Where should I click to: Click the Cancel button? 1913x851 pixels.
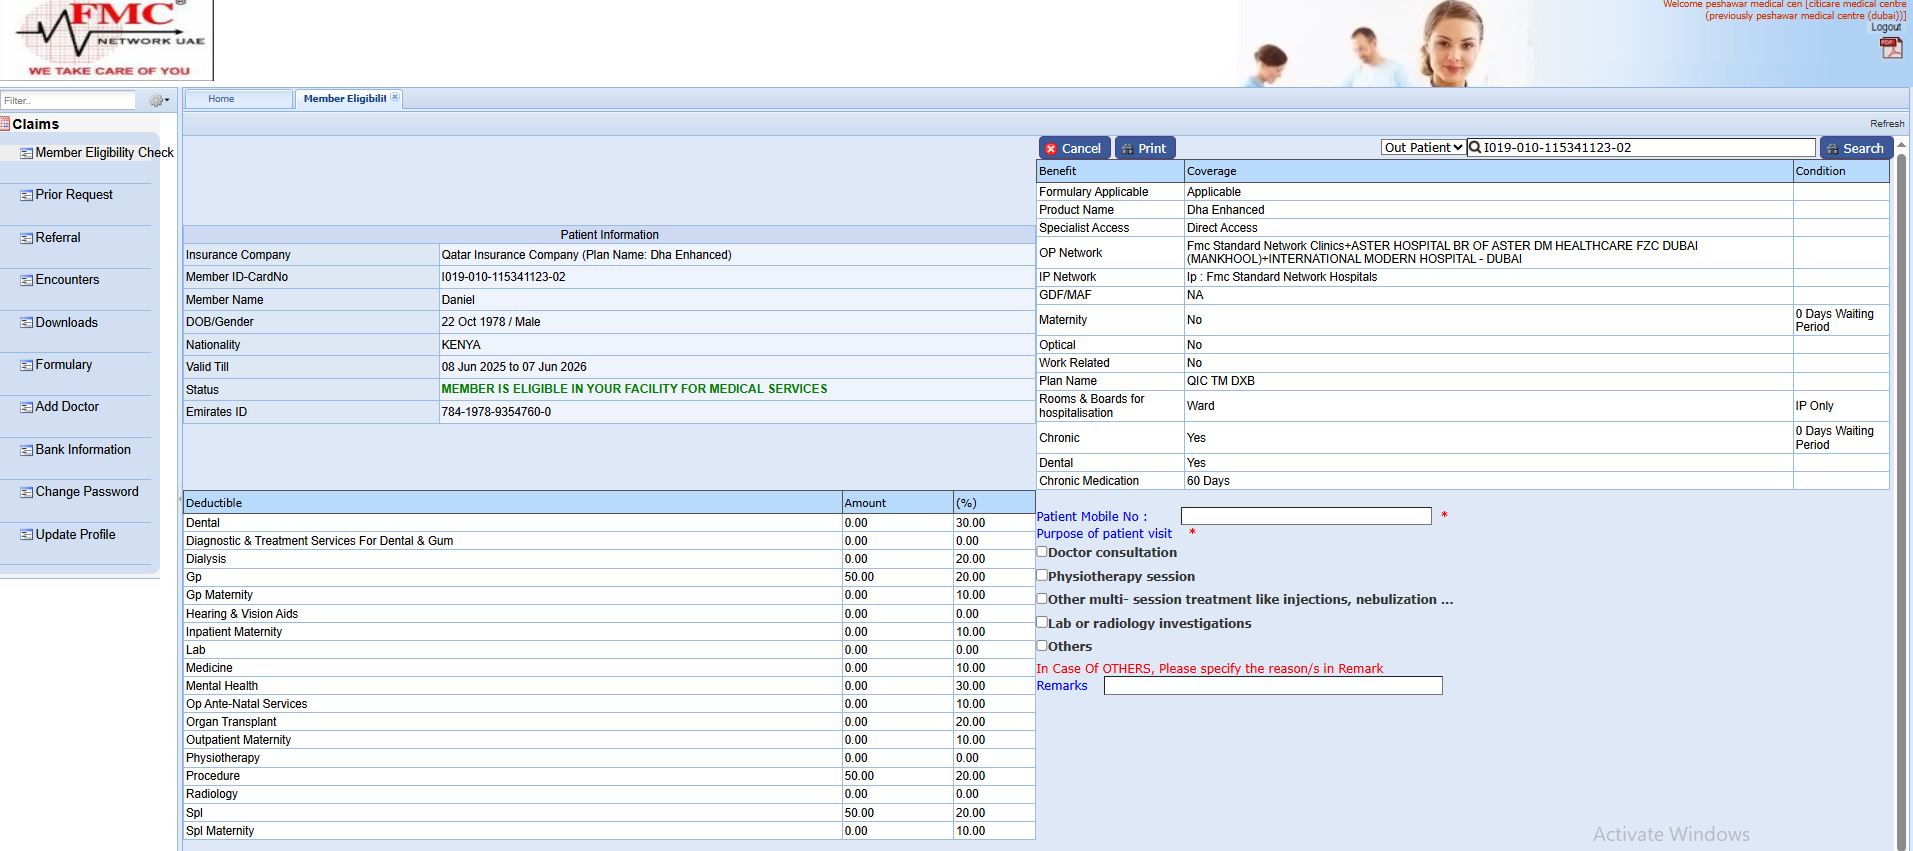1073,148
